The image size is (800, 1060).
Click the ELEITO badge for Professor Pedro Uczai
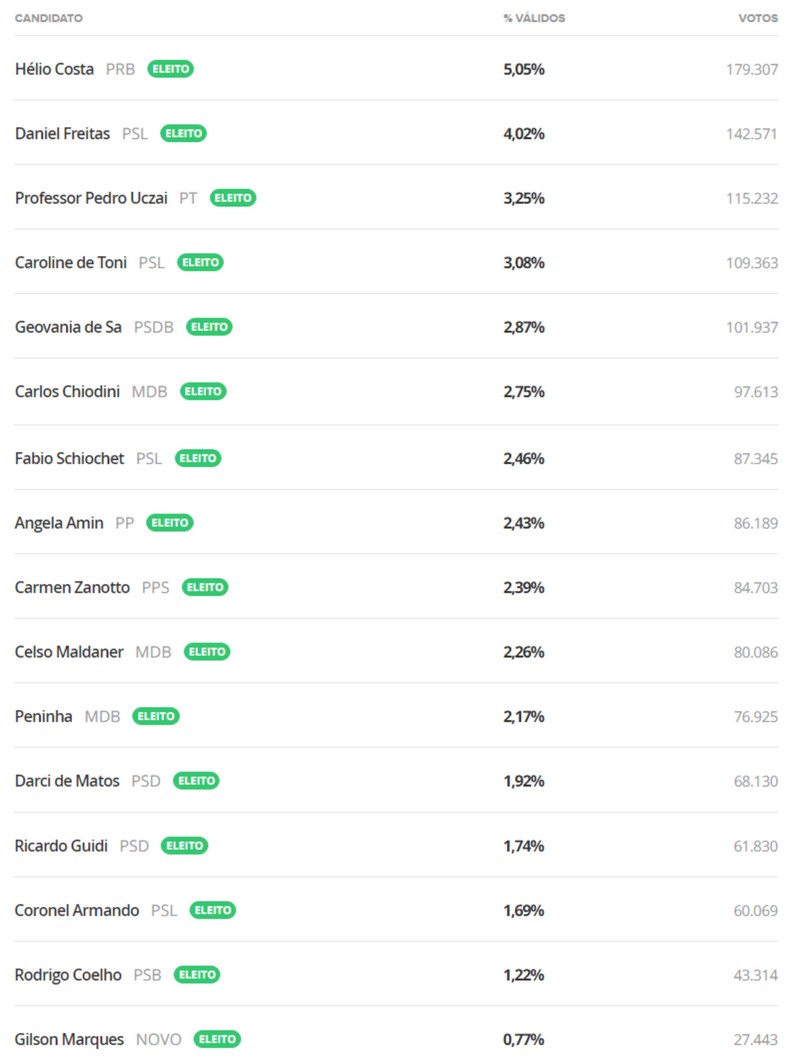click(233, 198)
